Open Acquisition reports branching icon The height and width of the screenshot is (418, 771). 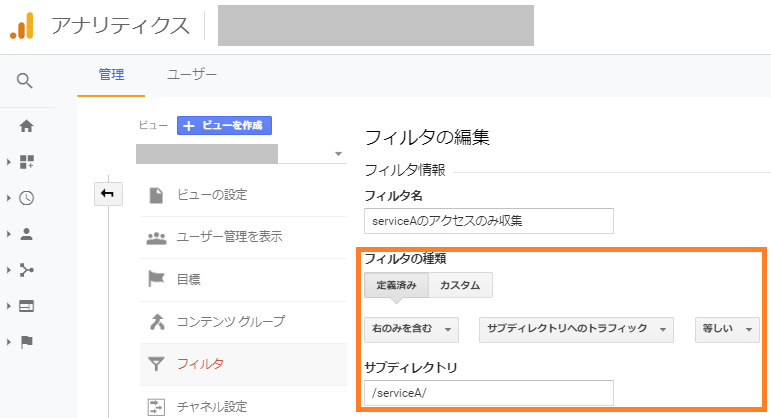(x=27, y=270)
